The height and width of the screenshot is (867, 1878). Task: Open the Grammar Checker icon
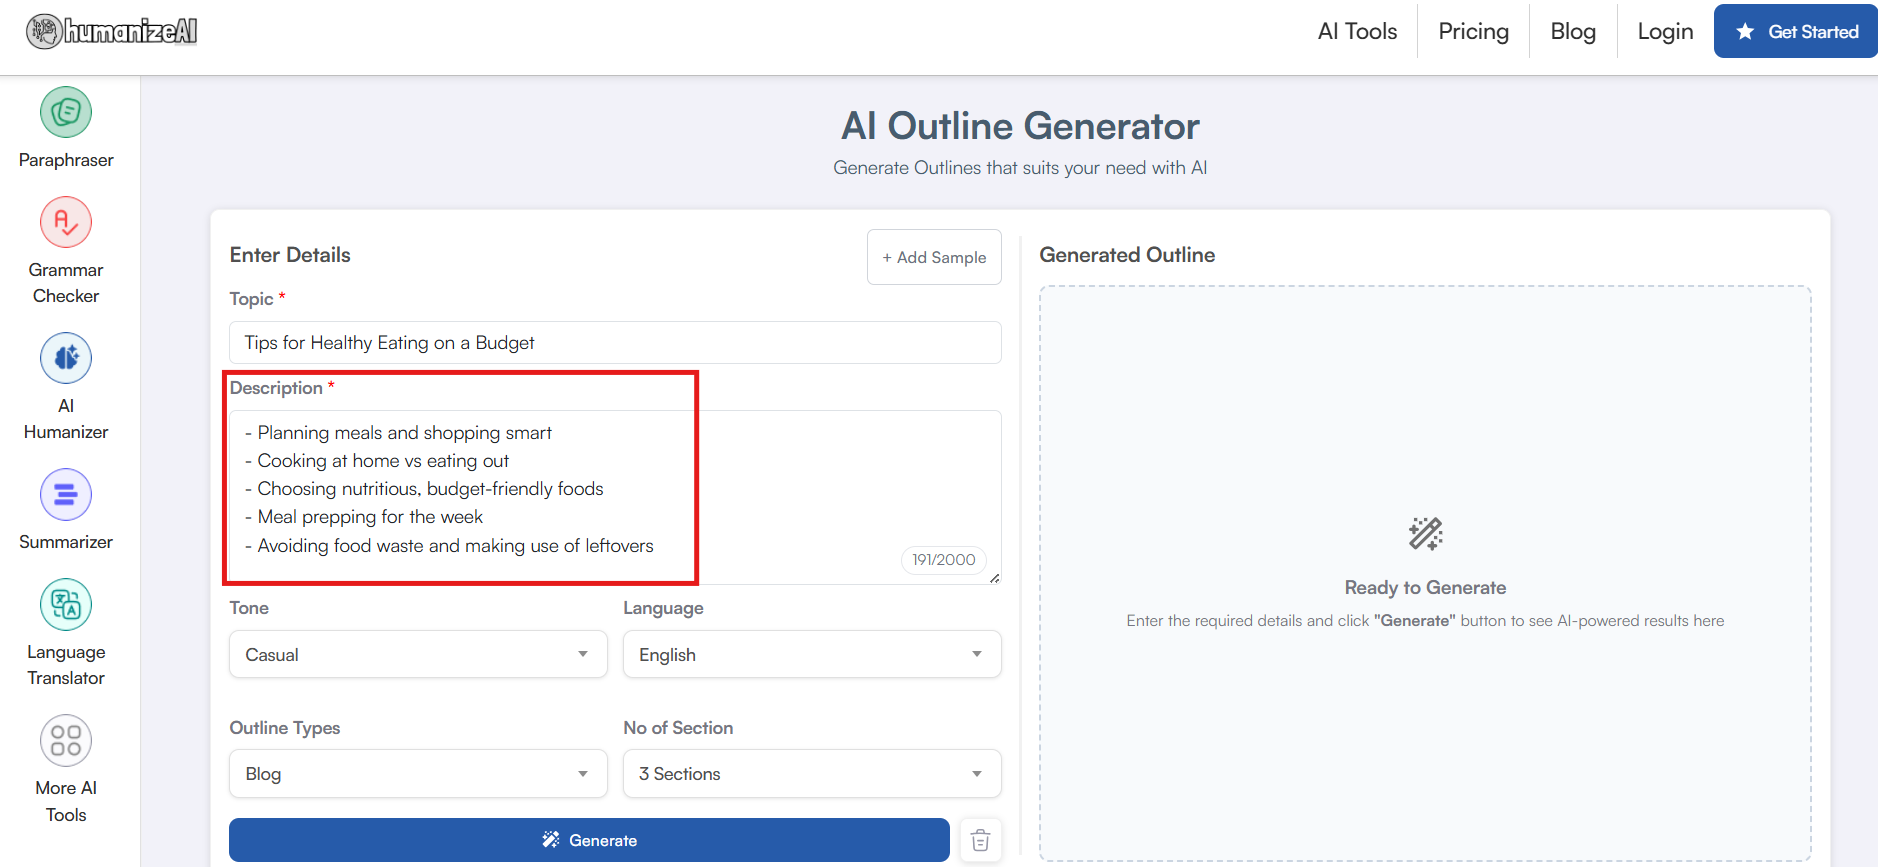66,222
